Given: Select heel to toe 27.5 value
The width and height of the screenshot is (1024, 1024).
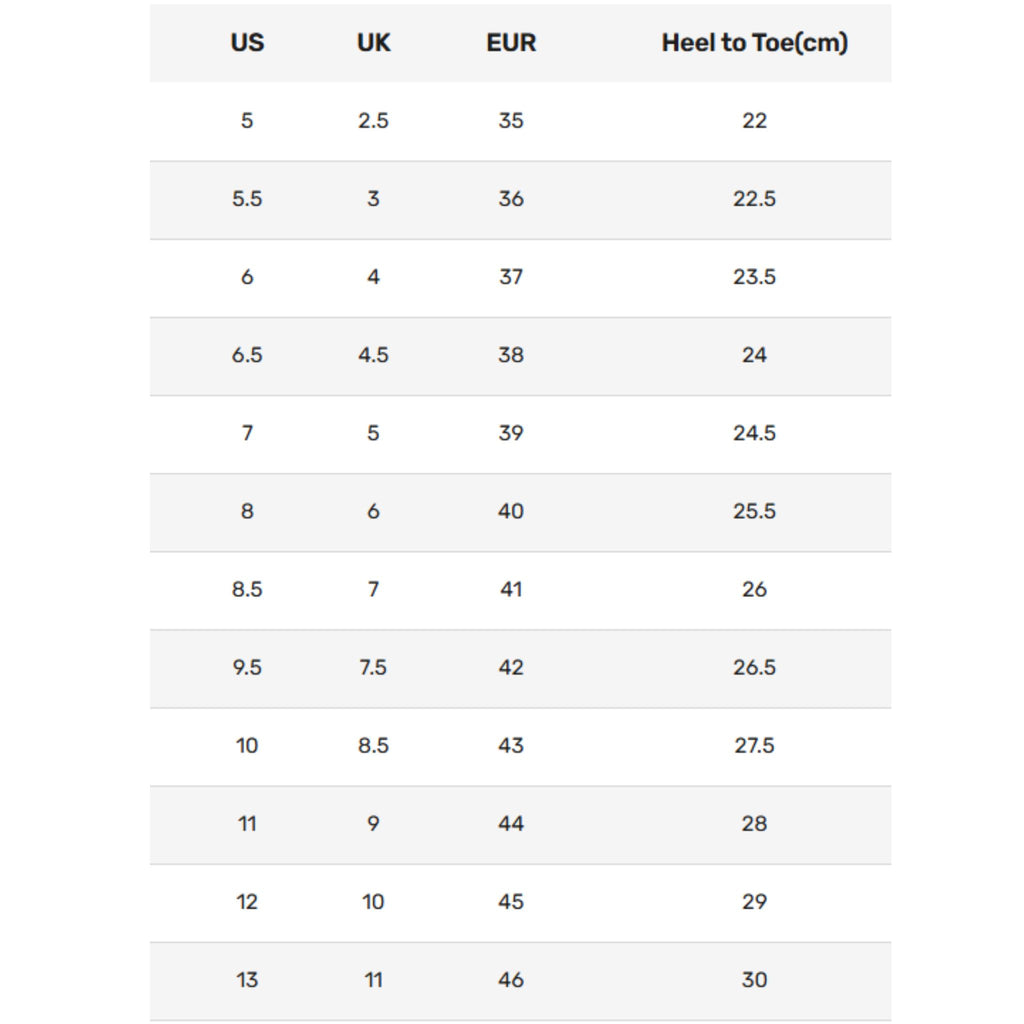Looking at the screenshot, I should pos(754,745).
